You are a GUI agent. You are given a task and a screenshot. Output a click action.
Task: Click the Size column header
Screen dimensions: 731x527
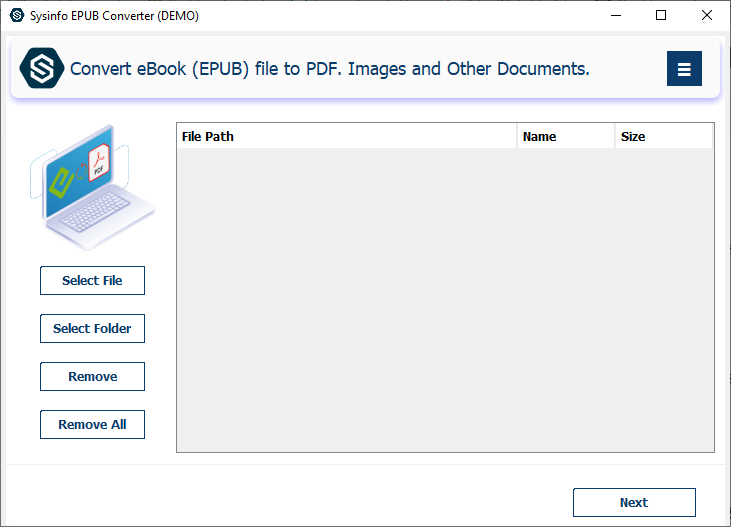click(x=663, y=137)
